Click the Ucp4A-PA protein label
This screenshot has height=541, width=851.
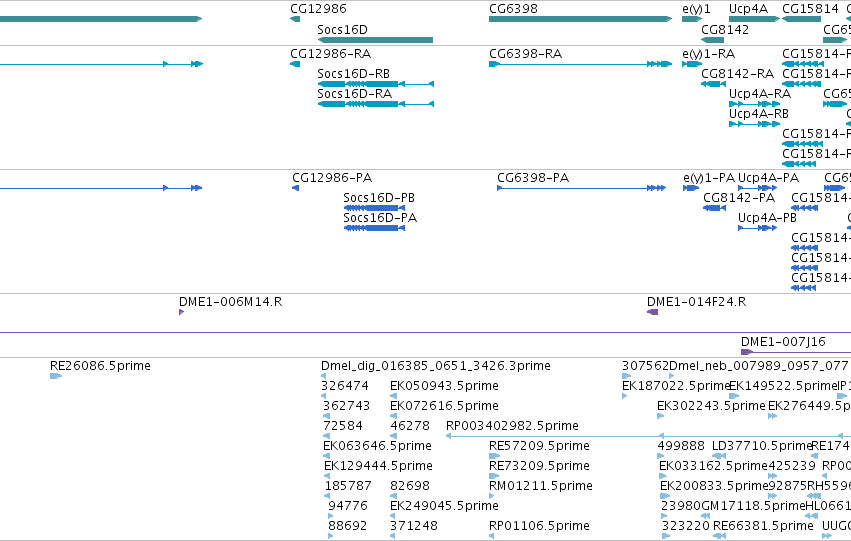click(x=769, y=177)
